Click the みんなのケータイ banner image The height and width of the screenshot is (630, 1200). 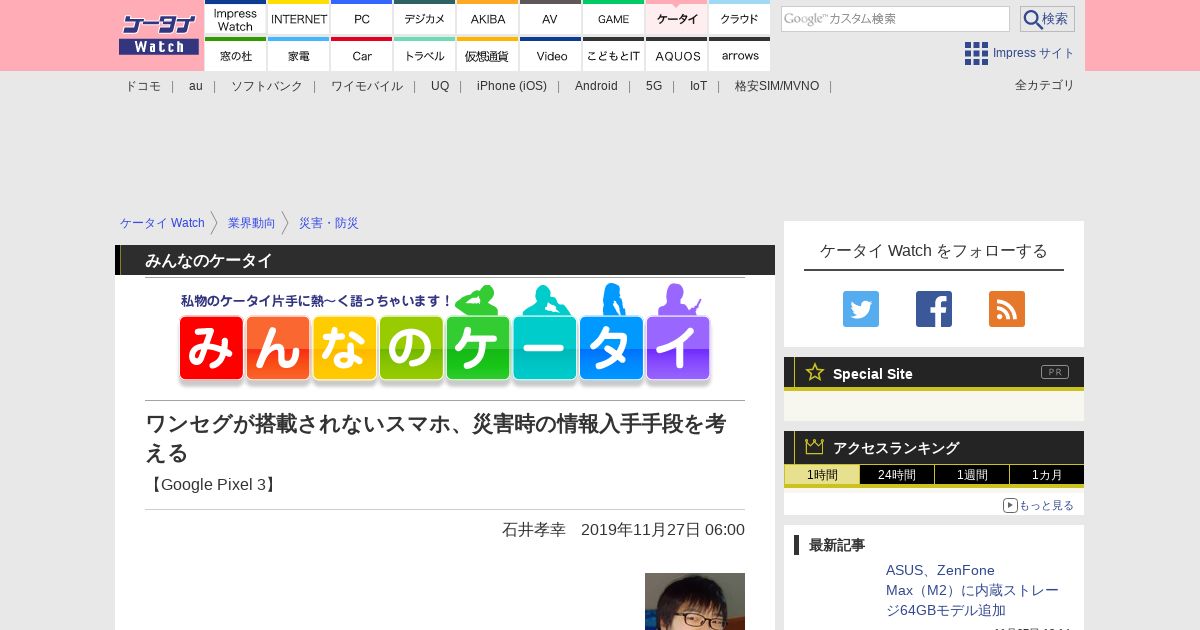click(x=445, y=336)
